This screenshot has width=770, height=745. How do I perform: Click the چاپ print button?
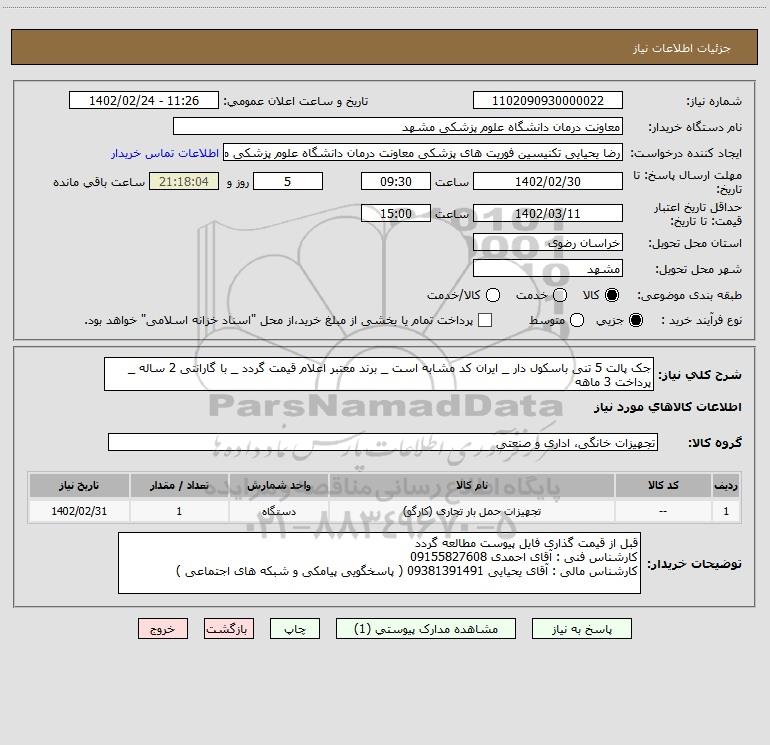click(x=295, y=629)
